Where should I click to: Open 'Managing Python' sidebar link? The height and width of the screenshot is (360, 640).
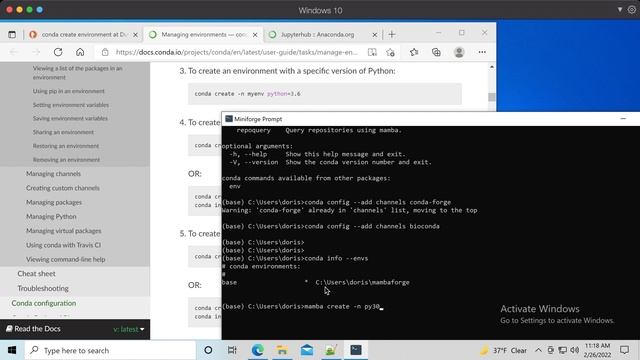pos(51,217)
